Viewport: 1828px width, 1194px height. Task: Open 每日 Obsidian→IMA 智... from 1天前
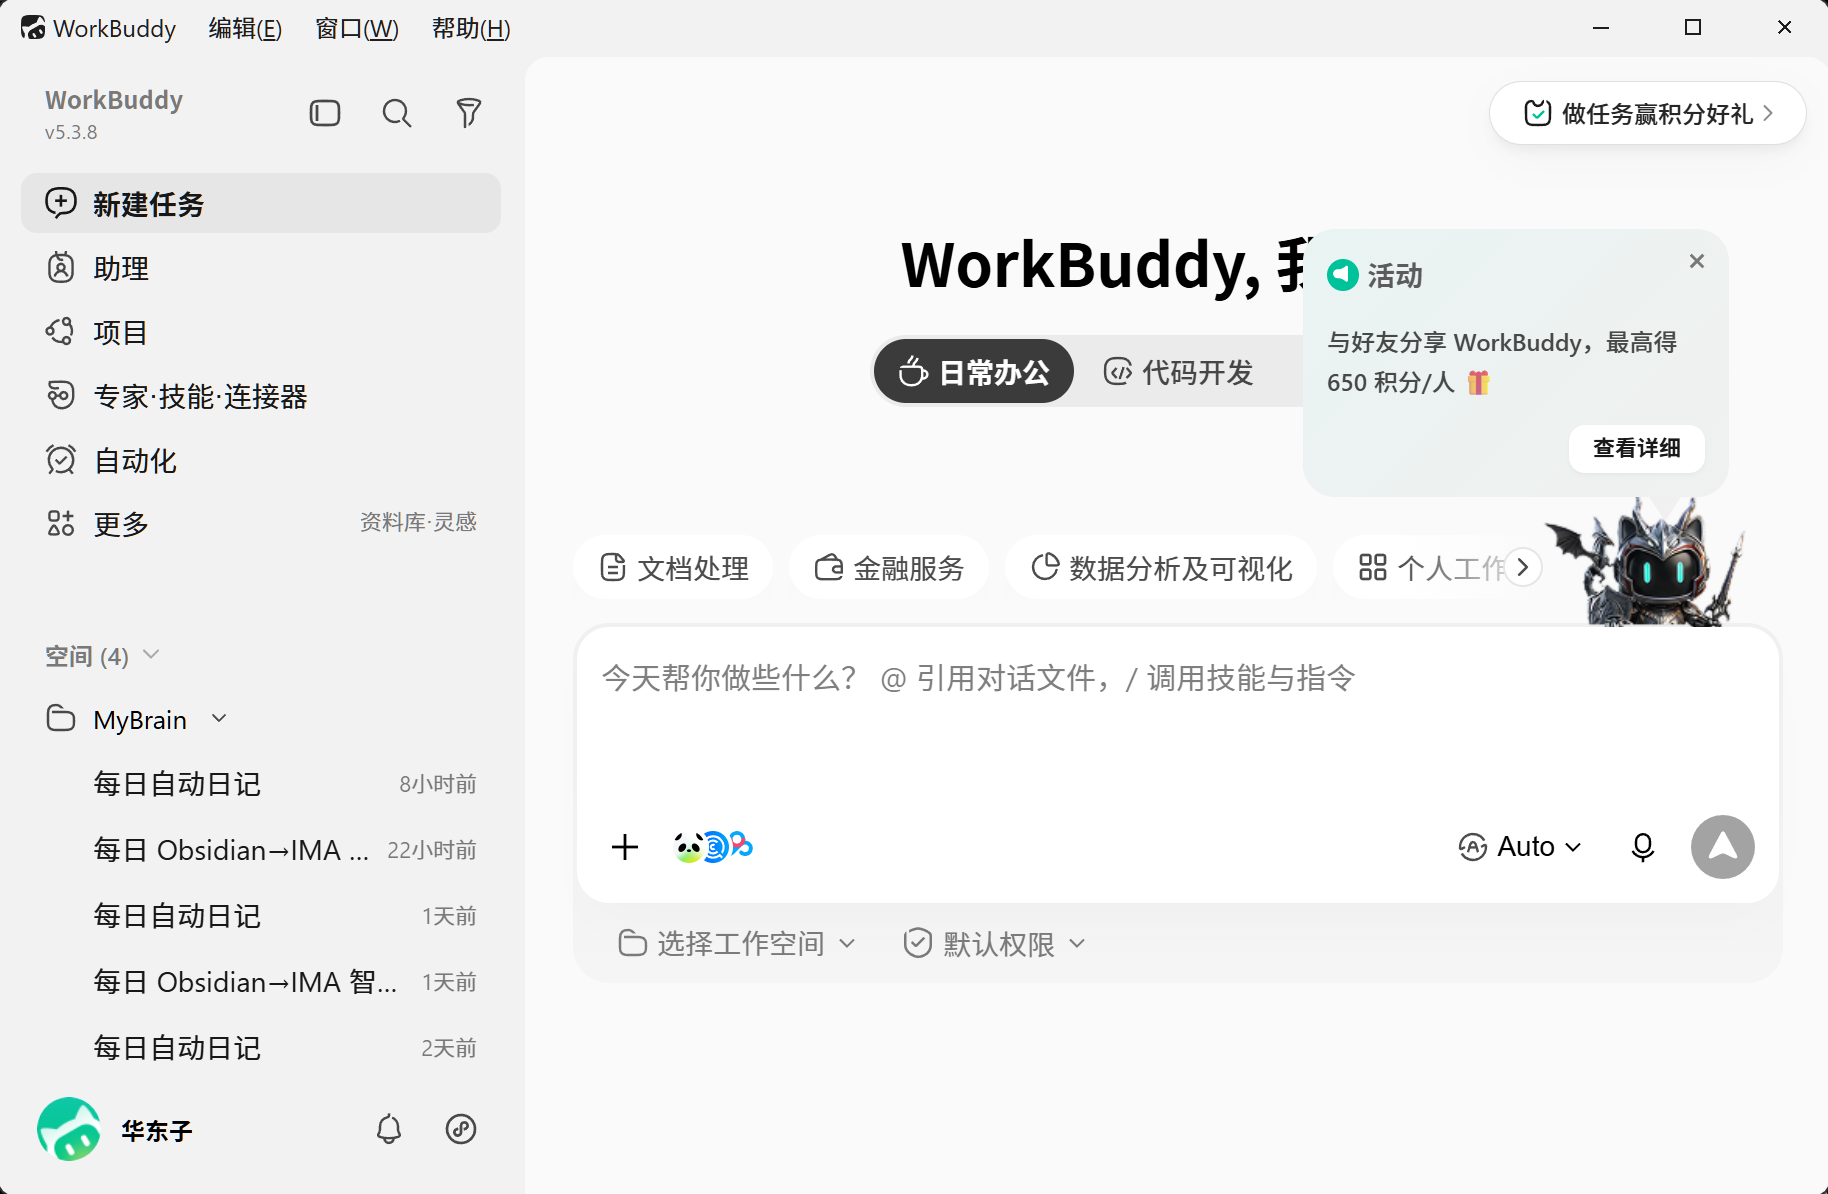click(261, 982)
